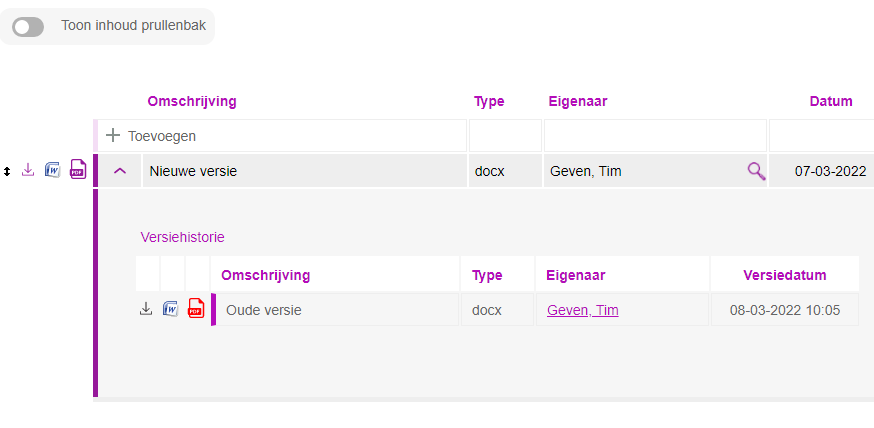Toggle the 'Toon inhoud prullenbak' switch

tap(28, 26)
